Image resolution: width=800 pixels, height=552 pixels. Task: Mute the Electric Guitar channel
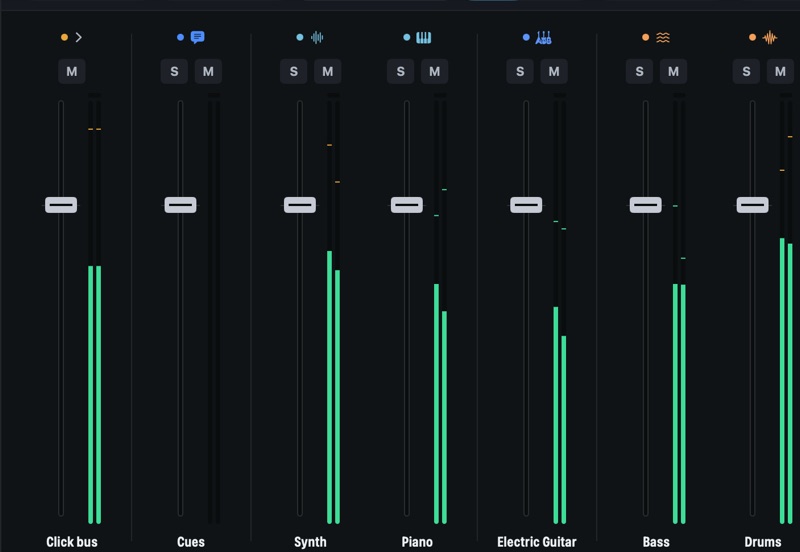(554, 71)
